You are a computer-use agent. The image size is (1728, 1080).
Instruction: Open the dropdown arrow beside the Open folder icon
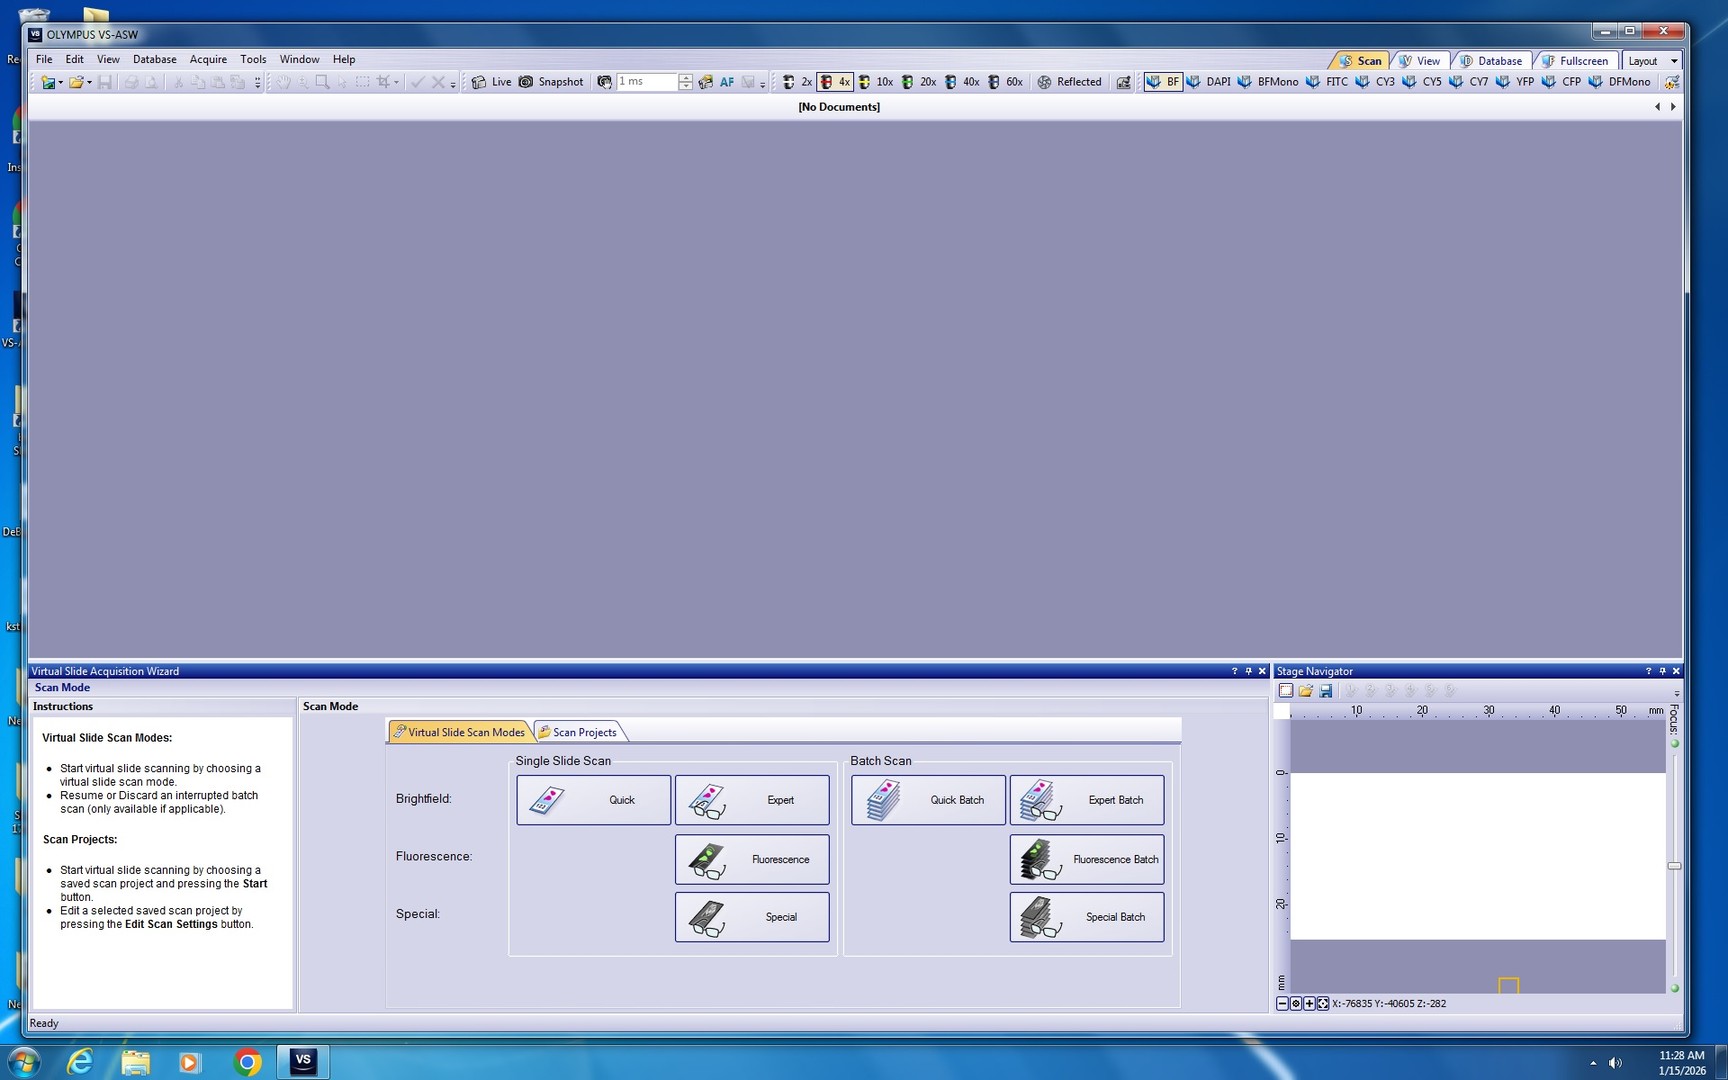pos(90,83)
